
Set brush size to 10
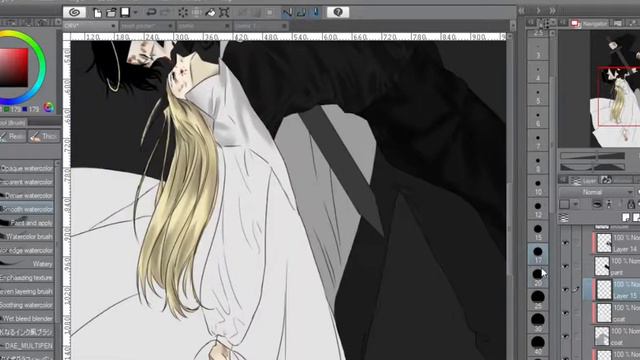click(x=538, y=187)
